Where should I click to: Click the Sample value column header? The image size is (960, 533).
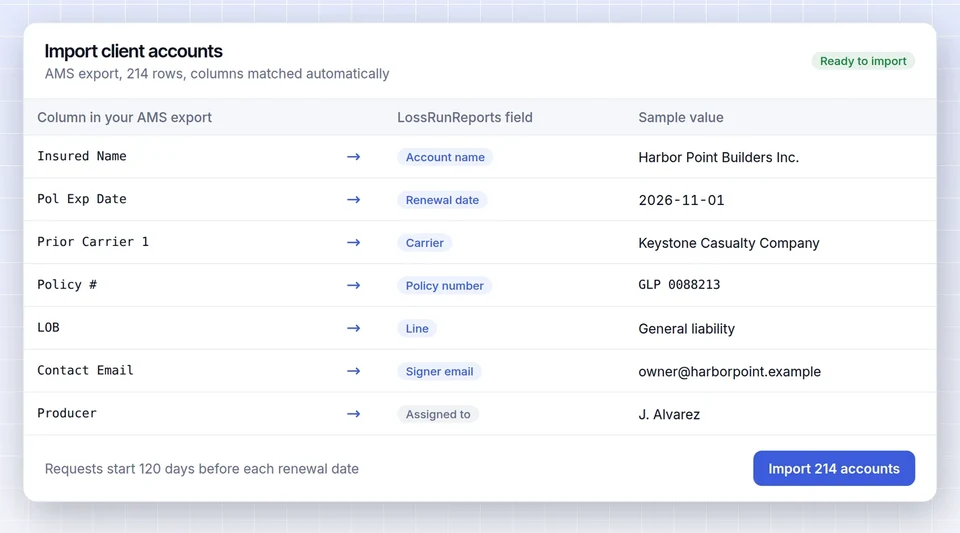681,117
